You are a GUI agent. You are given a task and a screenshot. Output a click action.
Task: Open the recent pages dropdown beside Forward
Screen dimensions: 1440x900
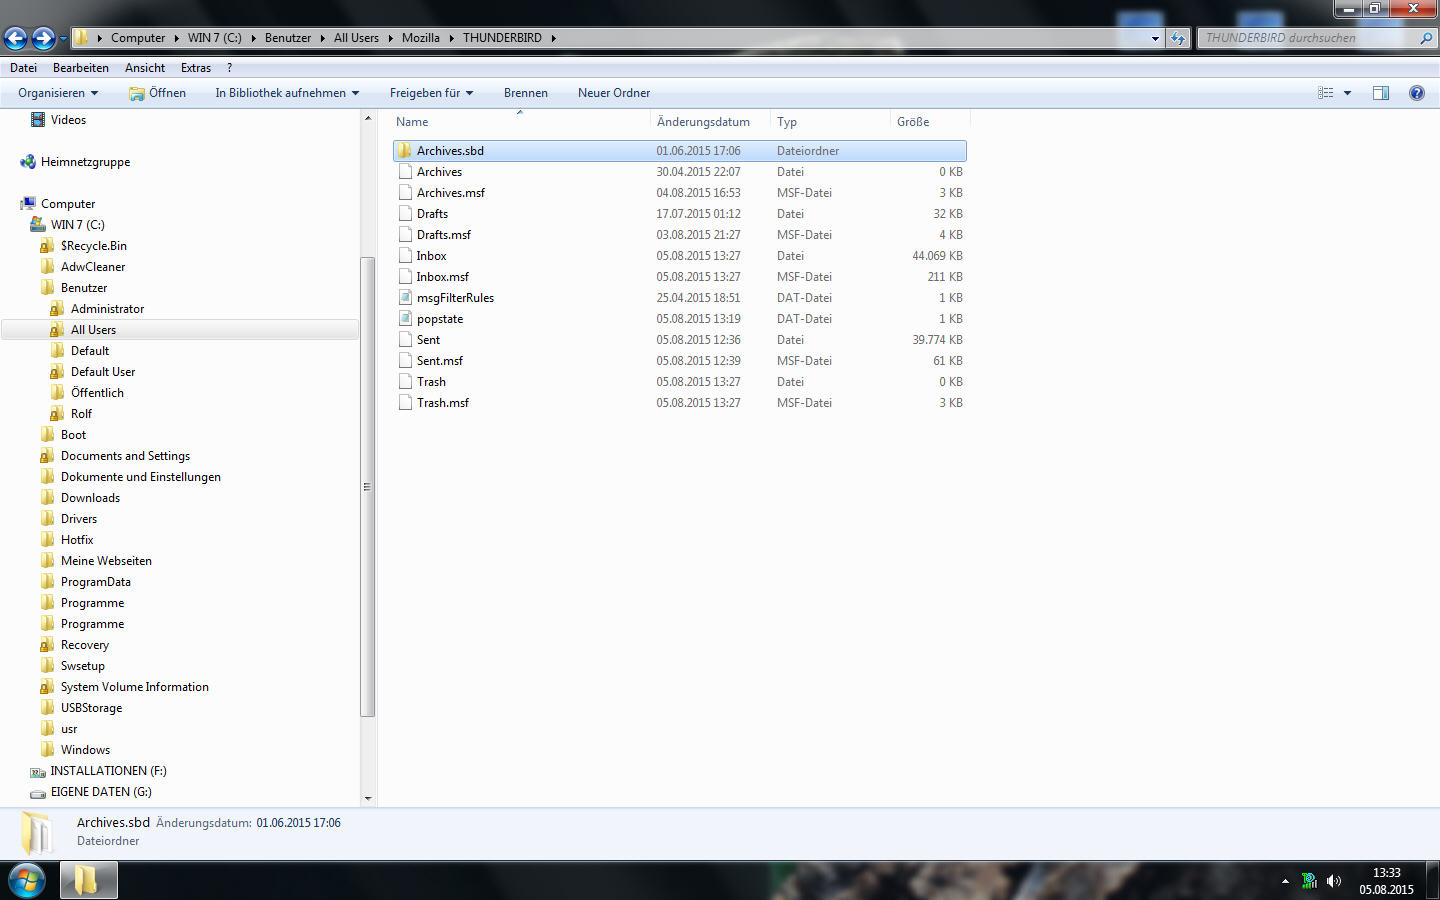click(63, 39)
